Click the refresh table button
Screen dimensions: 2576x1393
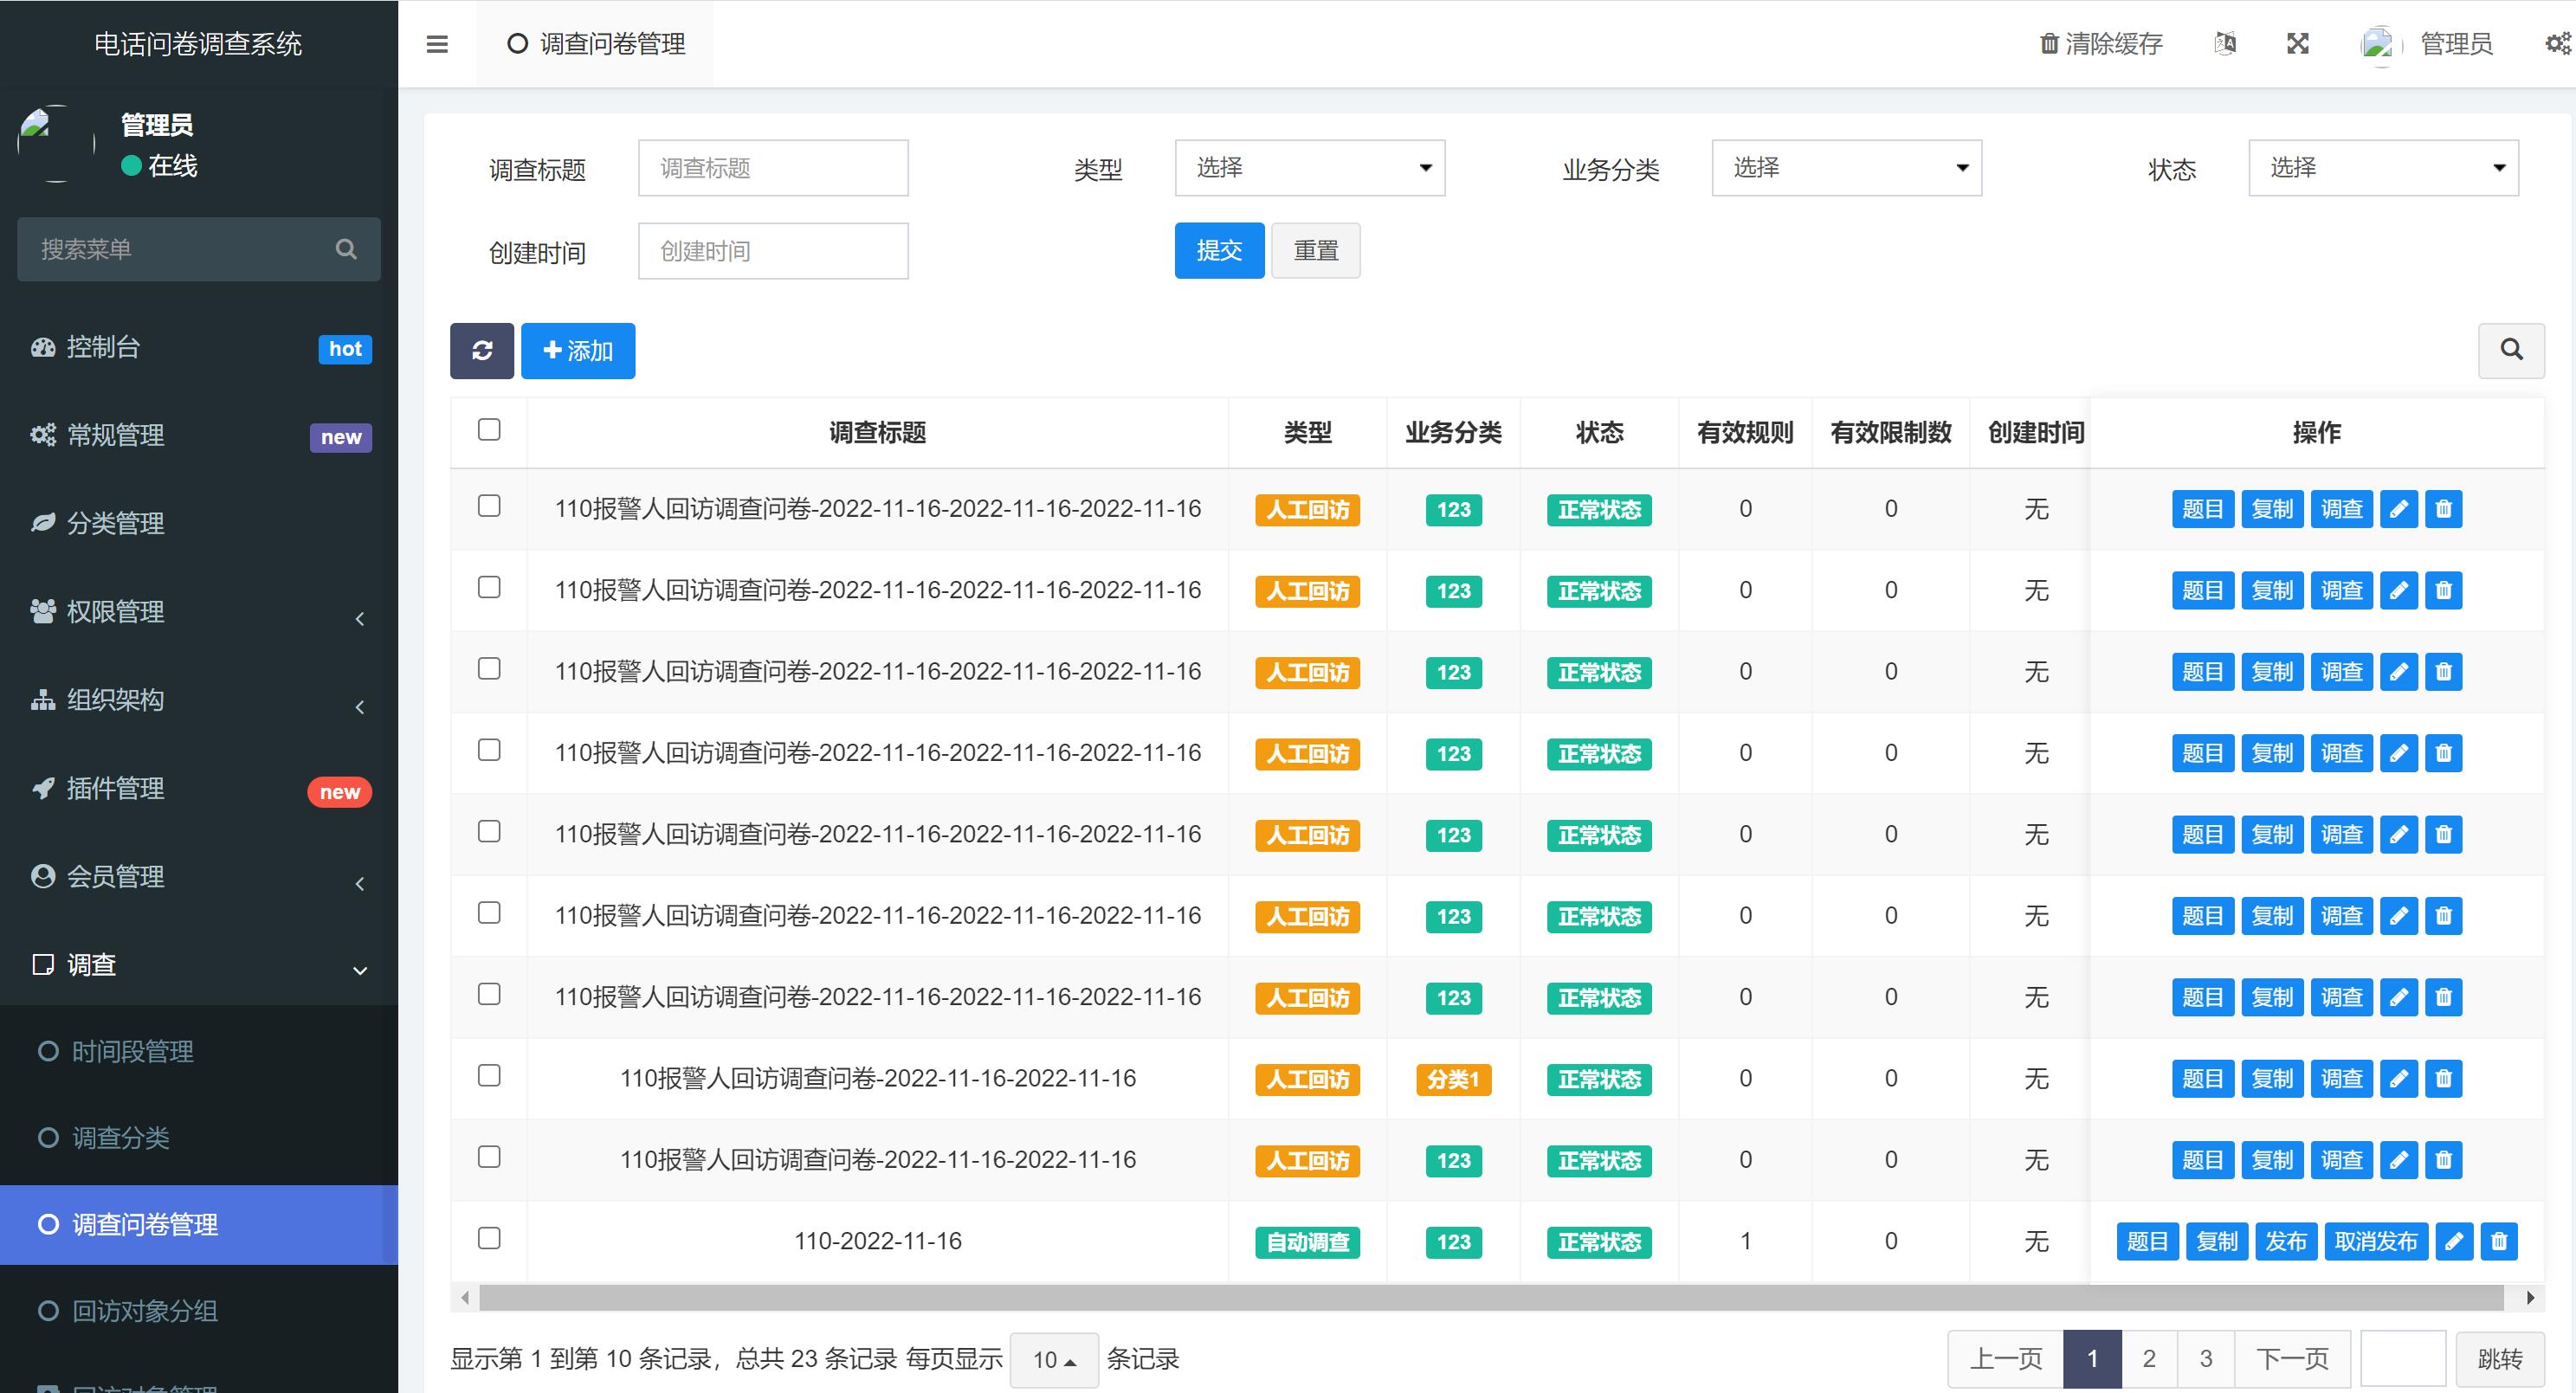coord(482,351)
